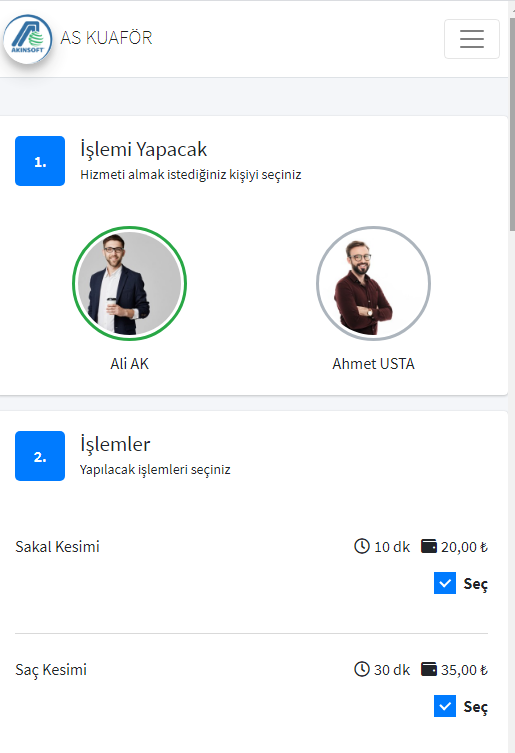
Task: Click the Seç label for Saç Kesimi
Action: [x=475, y=706]
